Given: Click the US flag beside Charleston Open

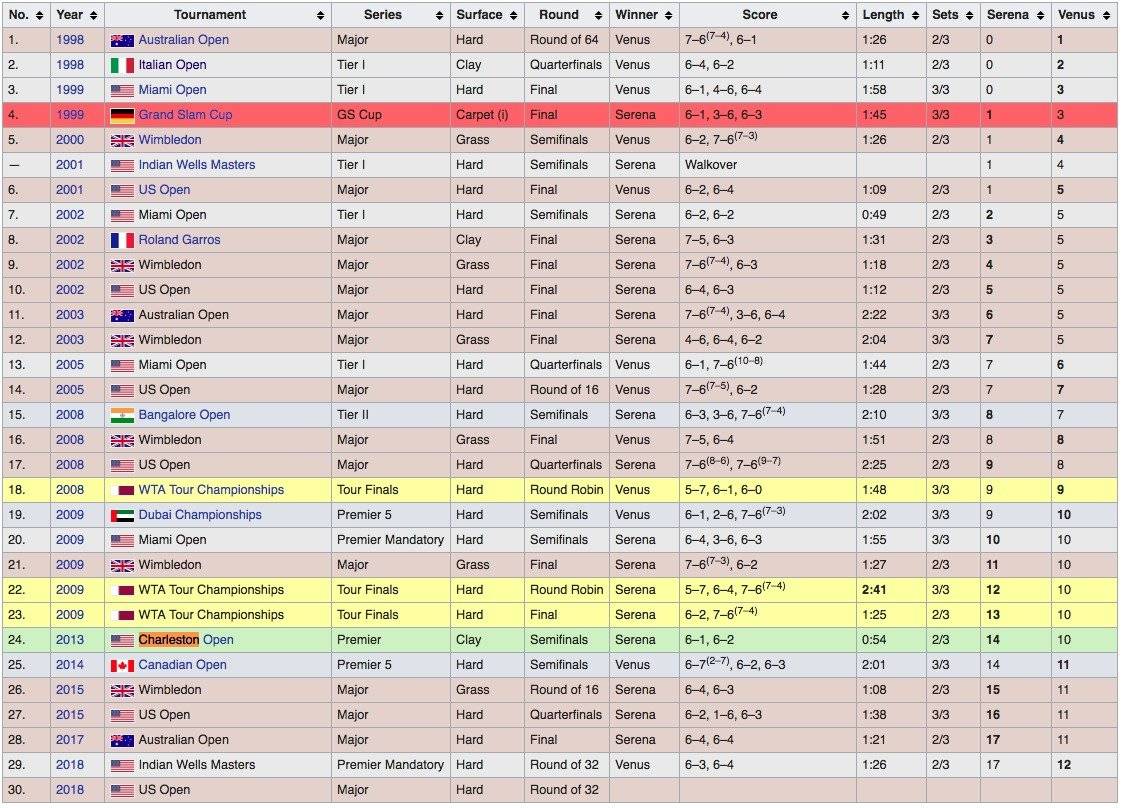Looking at the screenshot, I should click(x=122, y=641).
